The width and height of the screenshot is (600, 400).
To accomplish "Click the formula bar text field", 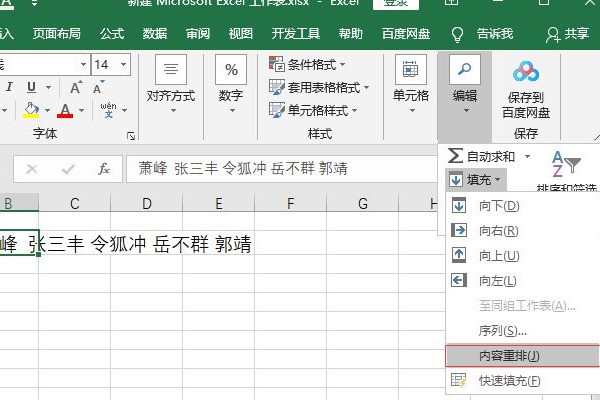I will tap(280, 169).
